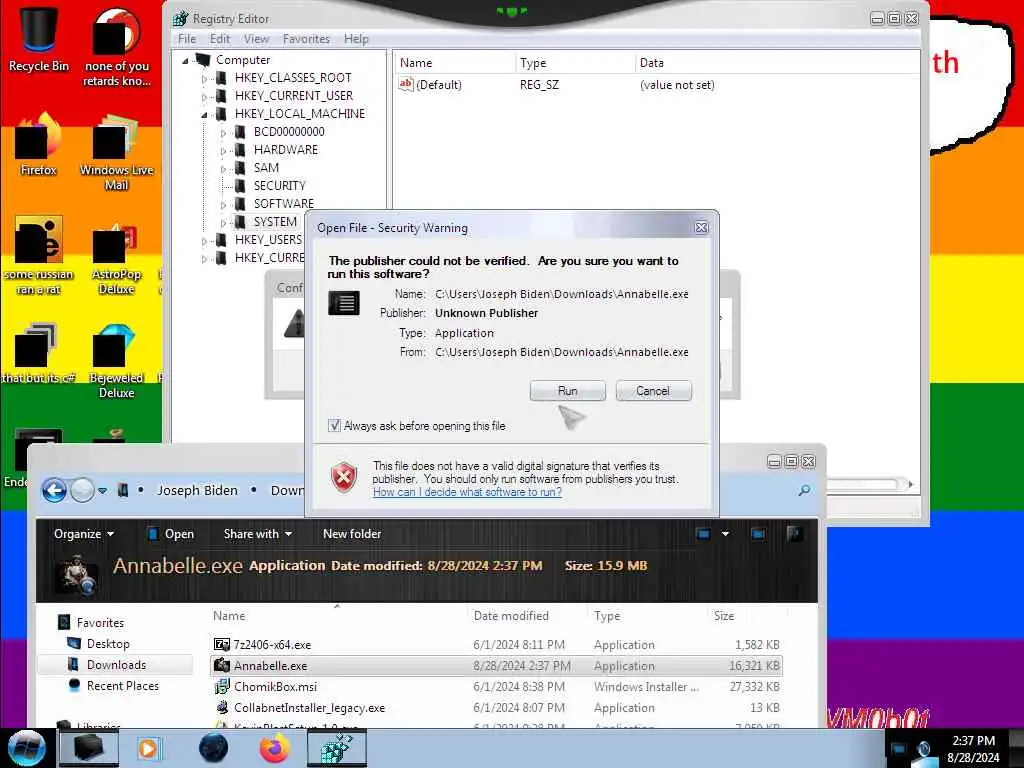Open the Organize dropdown in Explorer
The height and width of the screenshot is (768, 1024).
(84, 534)
